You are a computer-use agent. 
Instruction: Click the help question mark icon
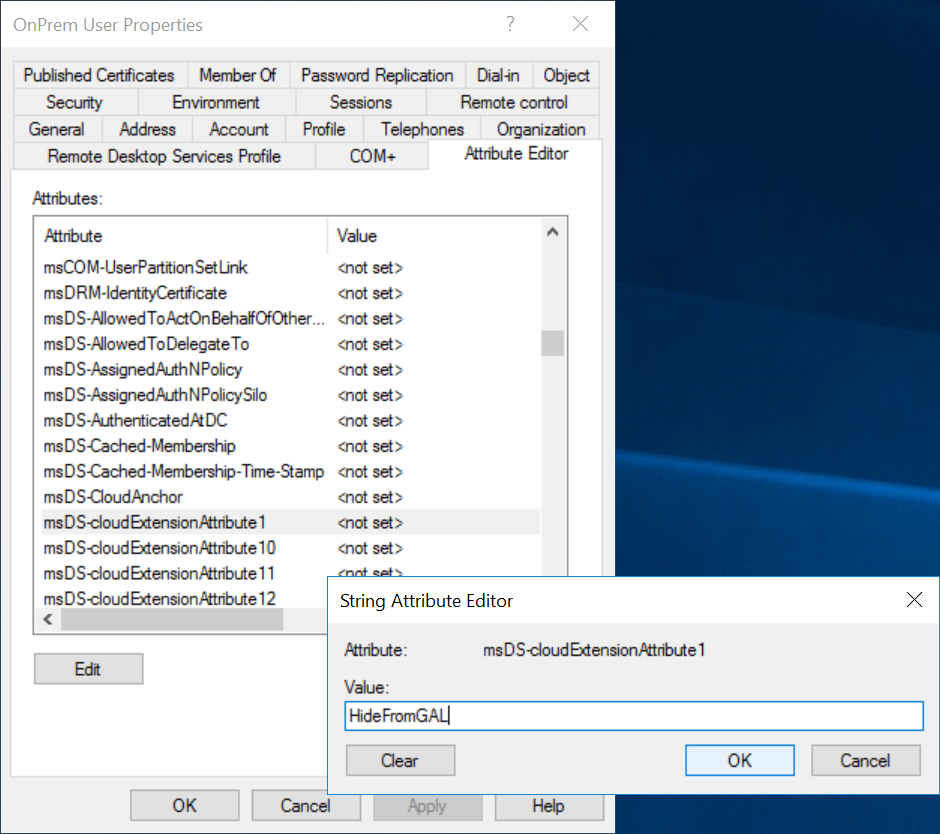point(512,24)
